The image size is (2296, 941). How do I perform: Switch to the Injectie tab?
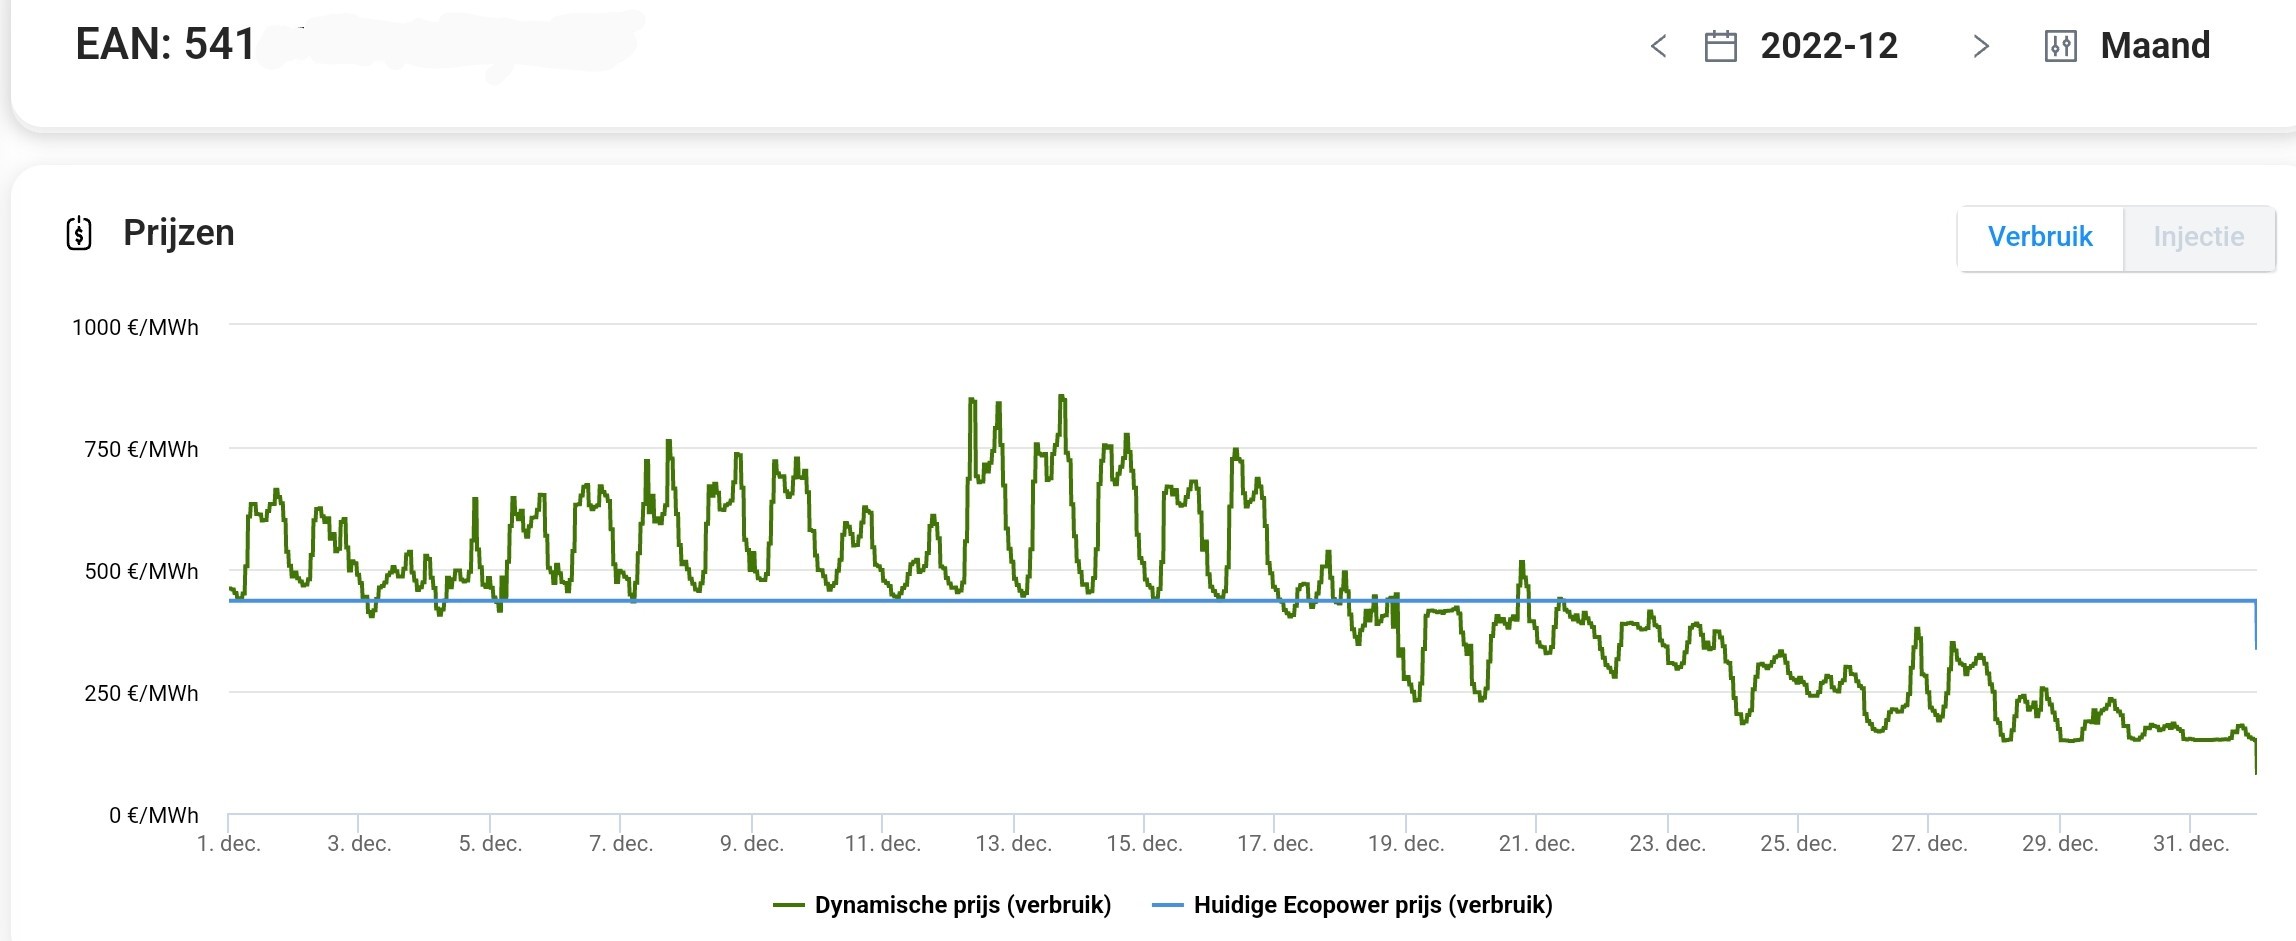pyautogui.click(x=2198, y=237)
